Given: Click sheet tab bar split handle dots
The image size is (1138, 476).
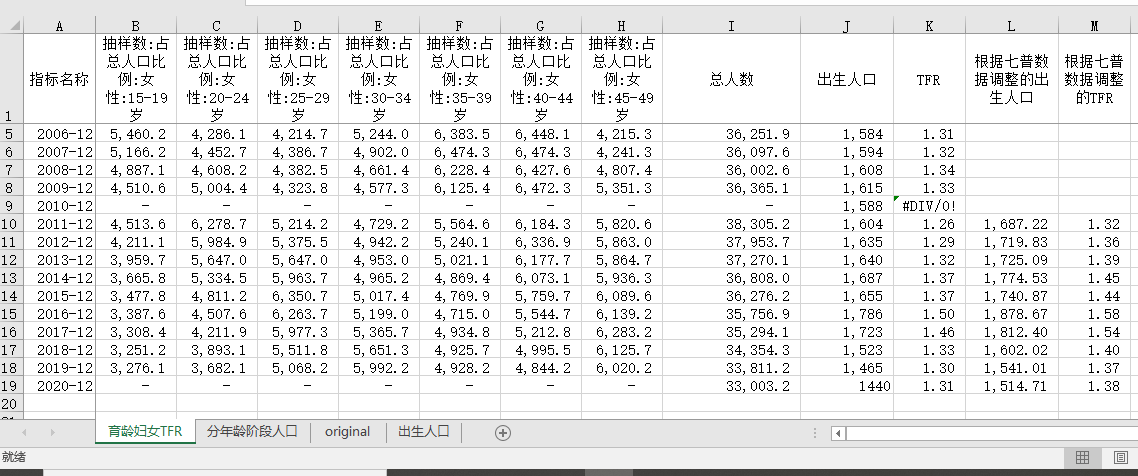Looking at the screenshot, I should pyautogui.click(x=815, y=432).
